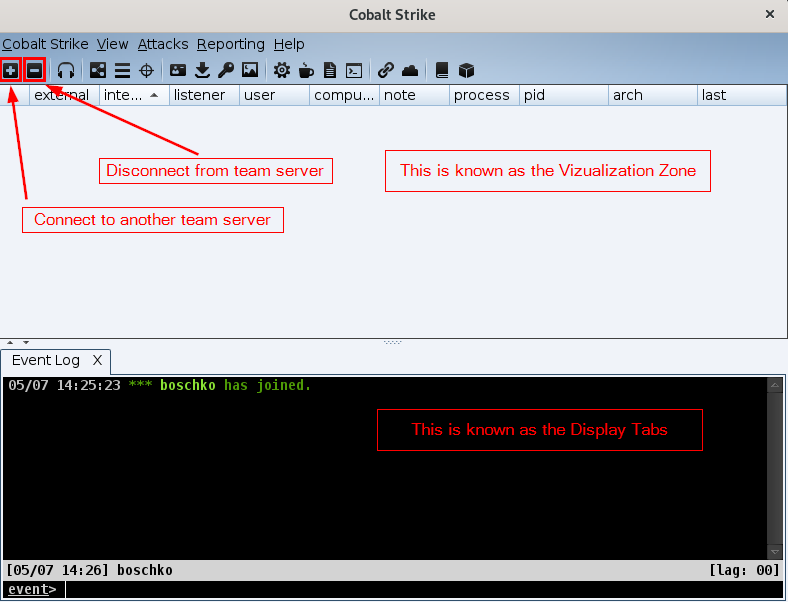Open the Help book icon

point(442,70)
